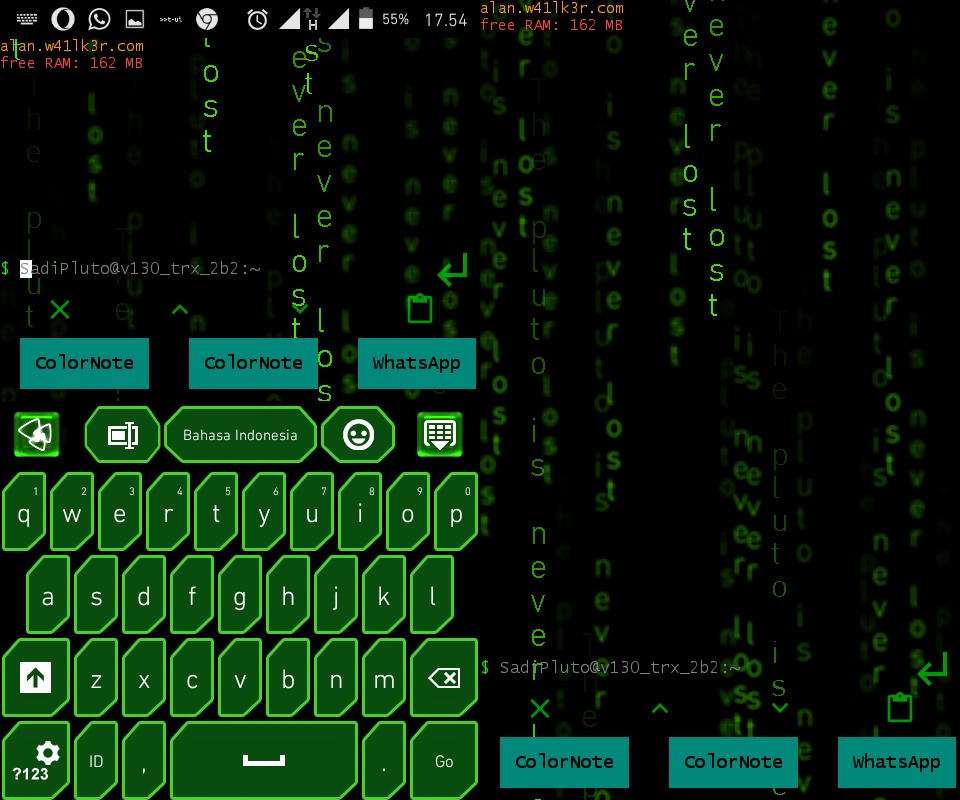The image size is (960, 800).
Task: Tap the y key
Action: tap(264, 512)
